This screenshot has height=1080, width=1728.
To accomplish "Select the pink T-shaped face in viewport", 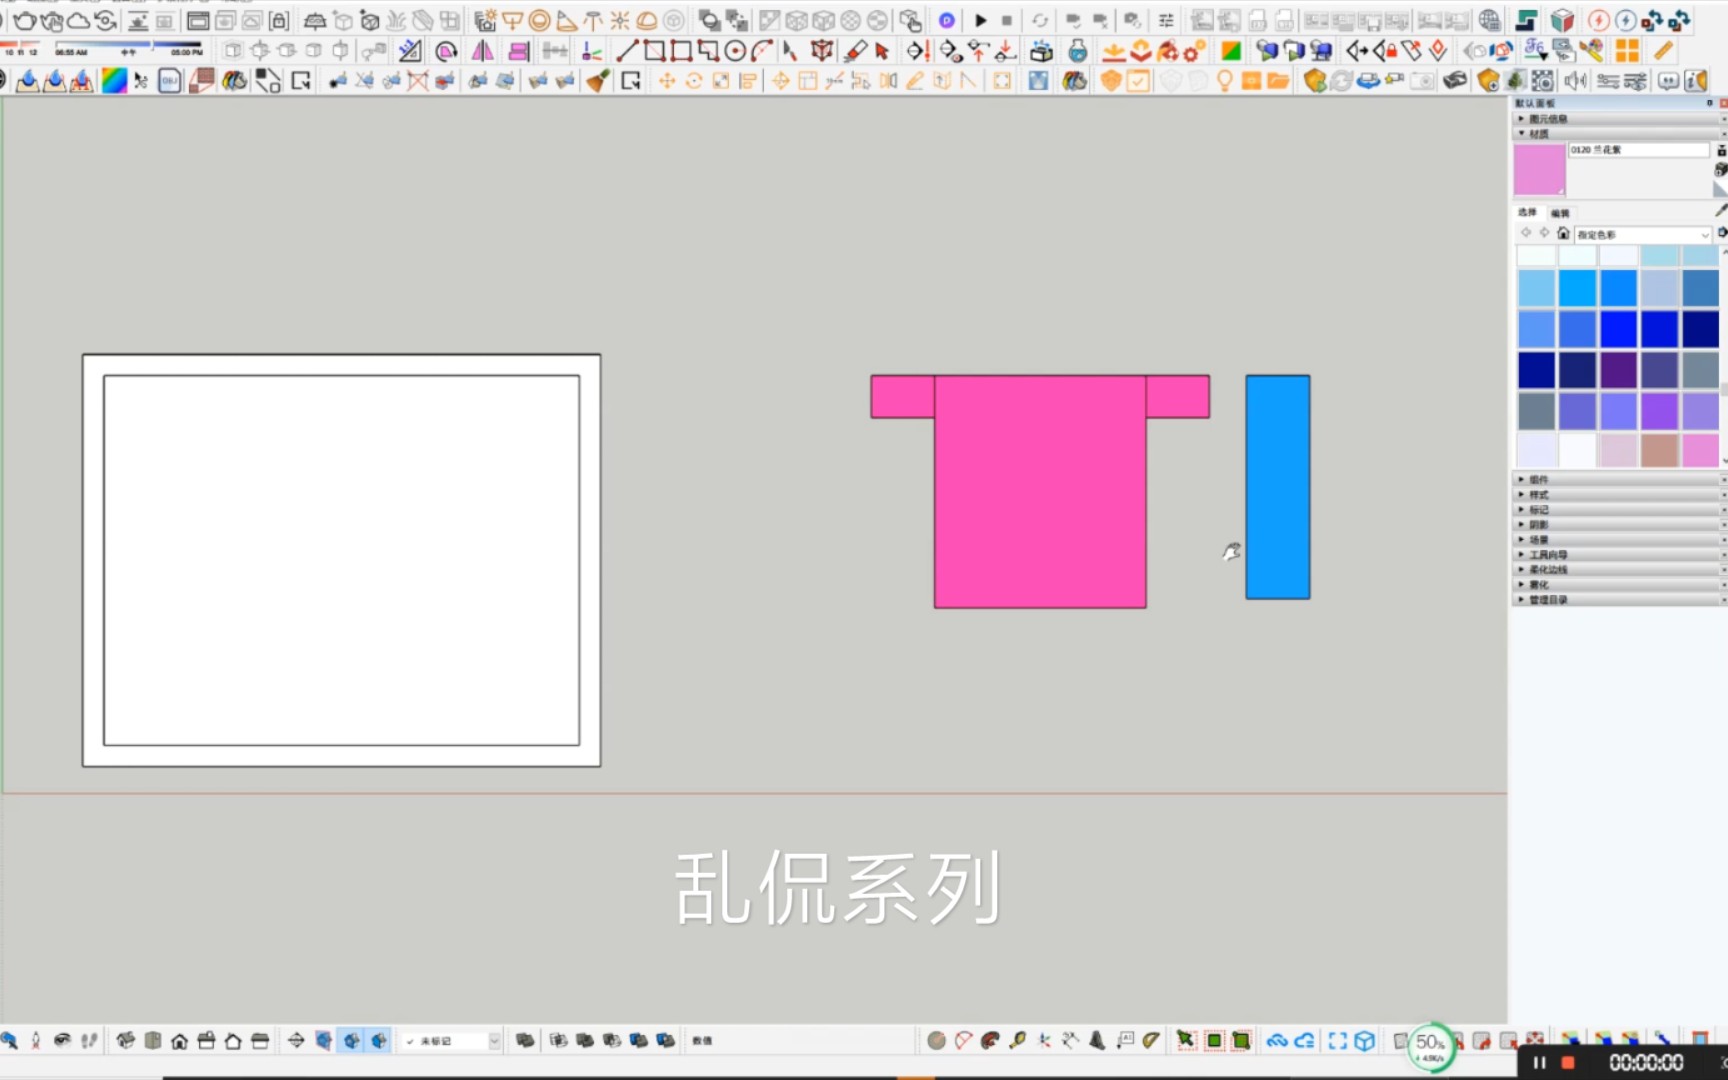I will click(x=1040, y=490).
